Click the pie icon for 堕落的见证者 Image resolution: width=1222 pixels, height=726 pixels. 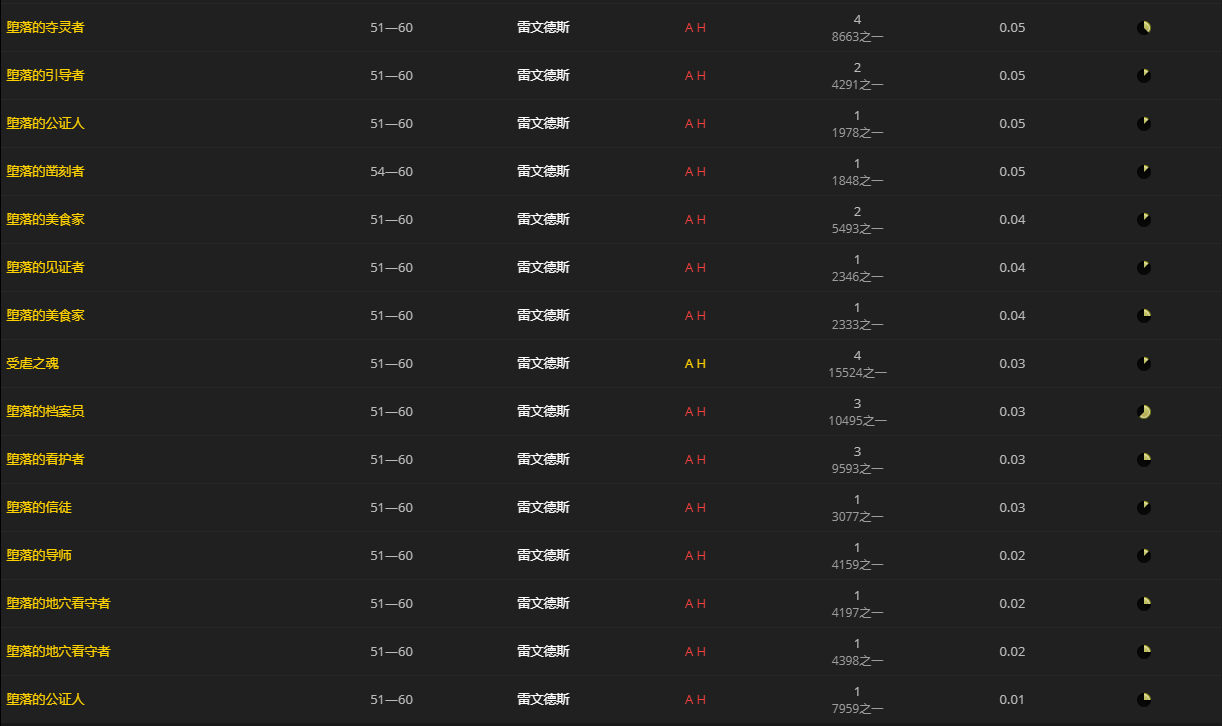(1144, 267)
